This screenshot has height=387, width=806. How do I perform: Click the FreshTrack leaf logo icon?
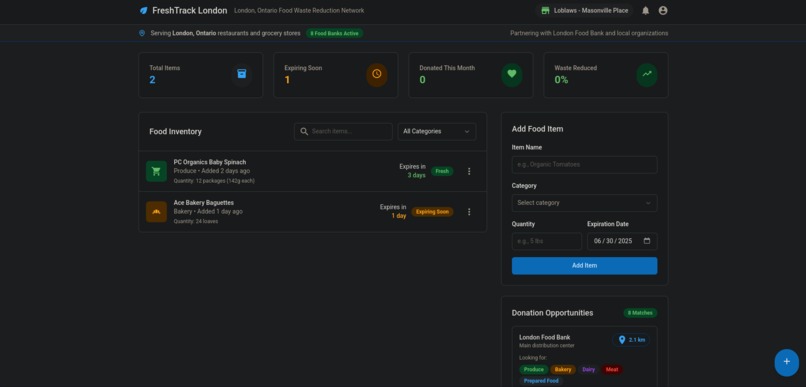[x=143, y=10]
